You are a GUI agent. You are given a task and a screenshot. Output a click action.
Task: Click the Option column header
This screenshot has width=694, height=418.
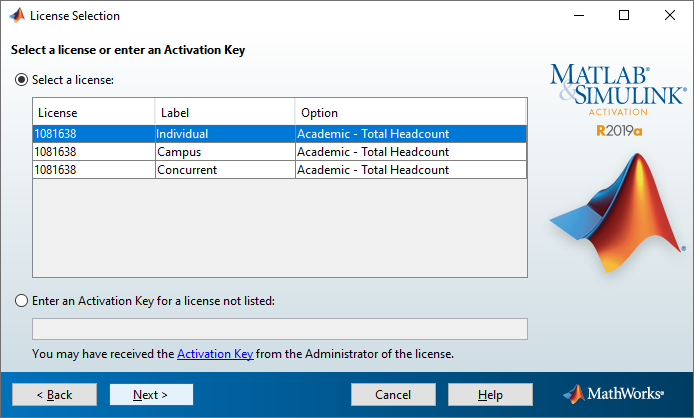click(410, 112)
